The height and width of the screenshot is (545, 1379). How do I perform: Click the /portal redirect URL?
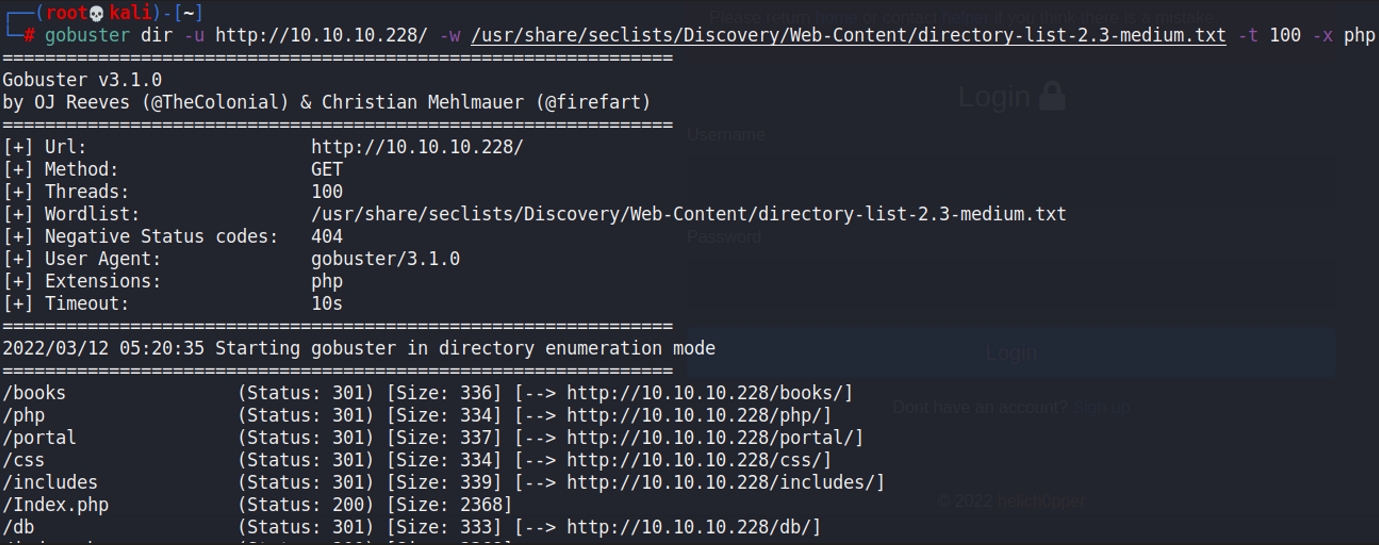tap(714, 438)
